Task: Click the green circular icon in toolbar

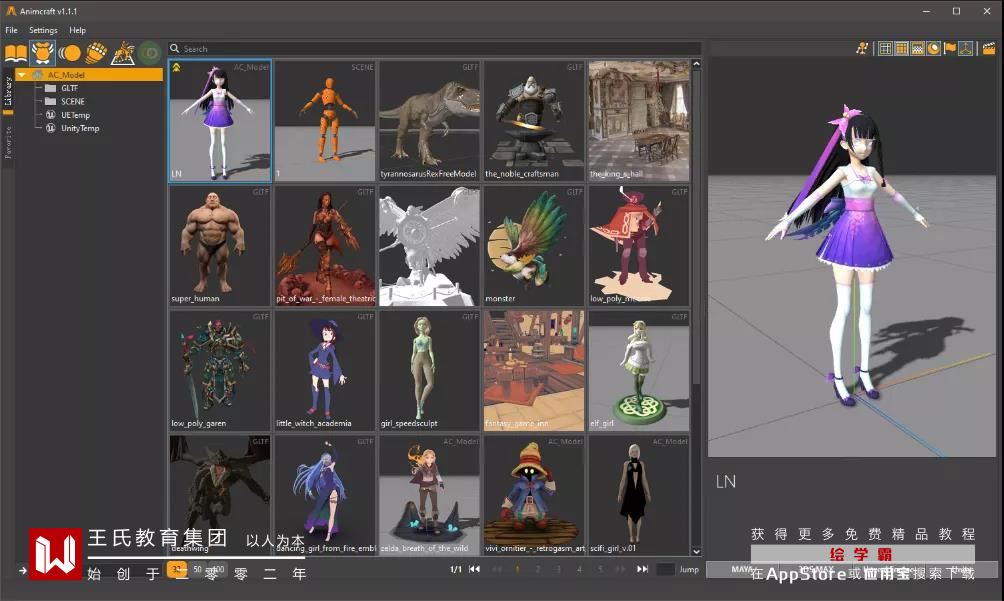Action: click(x=150, y=52)
